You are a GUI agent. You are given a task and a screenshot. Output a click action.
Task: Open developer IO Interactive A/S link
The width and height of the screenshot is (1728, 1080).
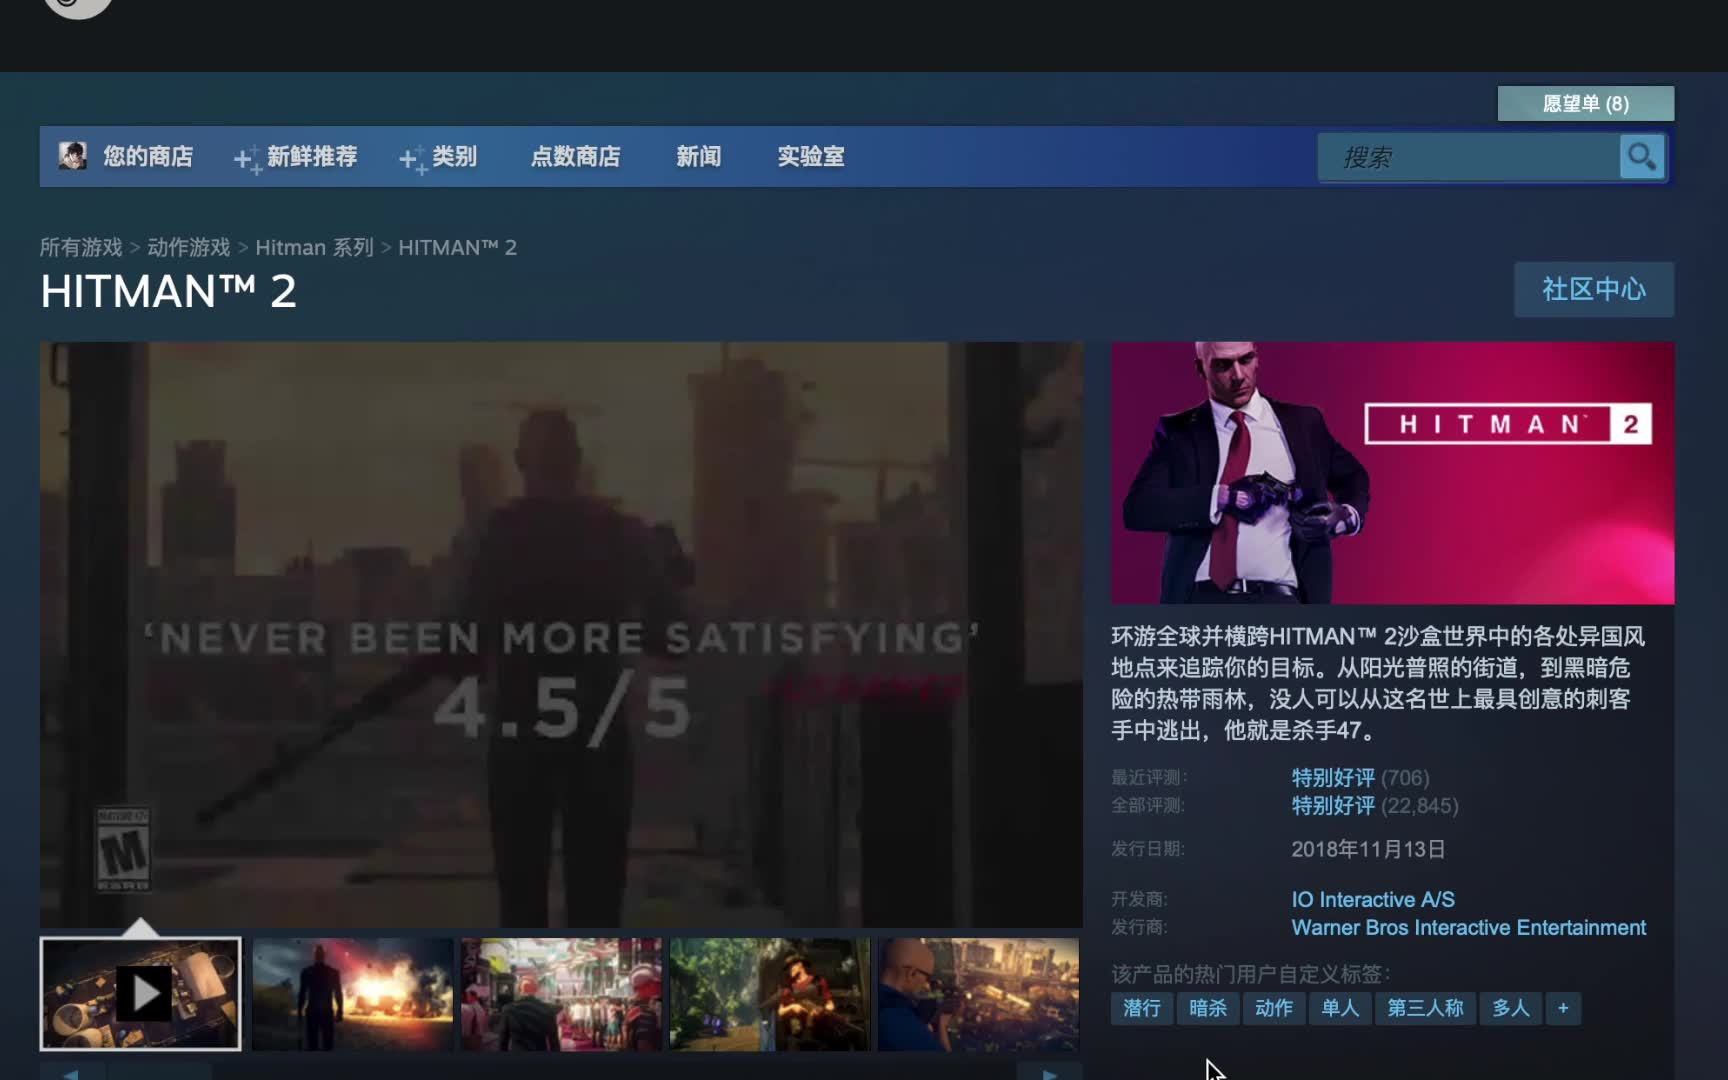pos(1373,899)
